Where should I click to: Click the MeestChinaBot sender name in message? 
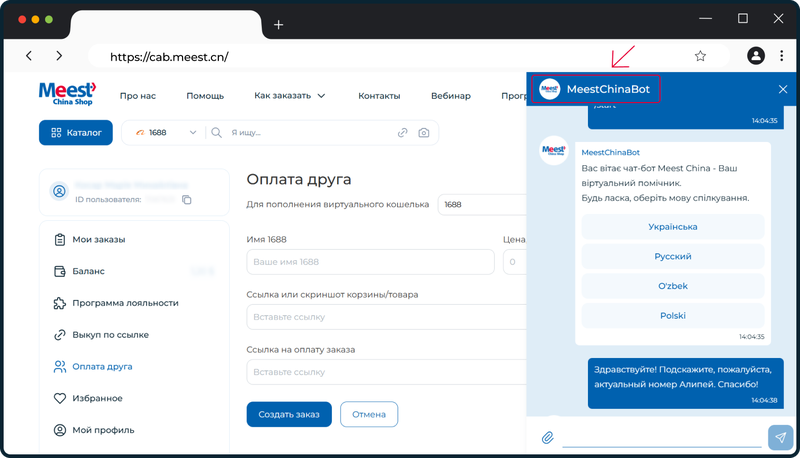pos(610,152)
